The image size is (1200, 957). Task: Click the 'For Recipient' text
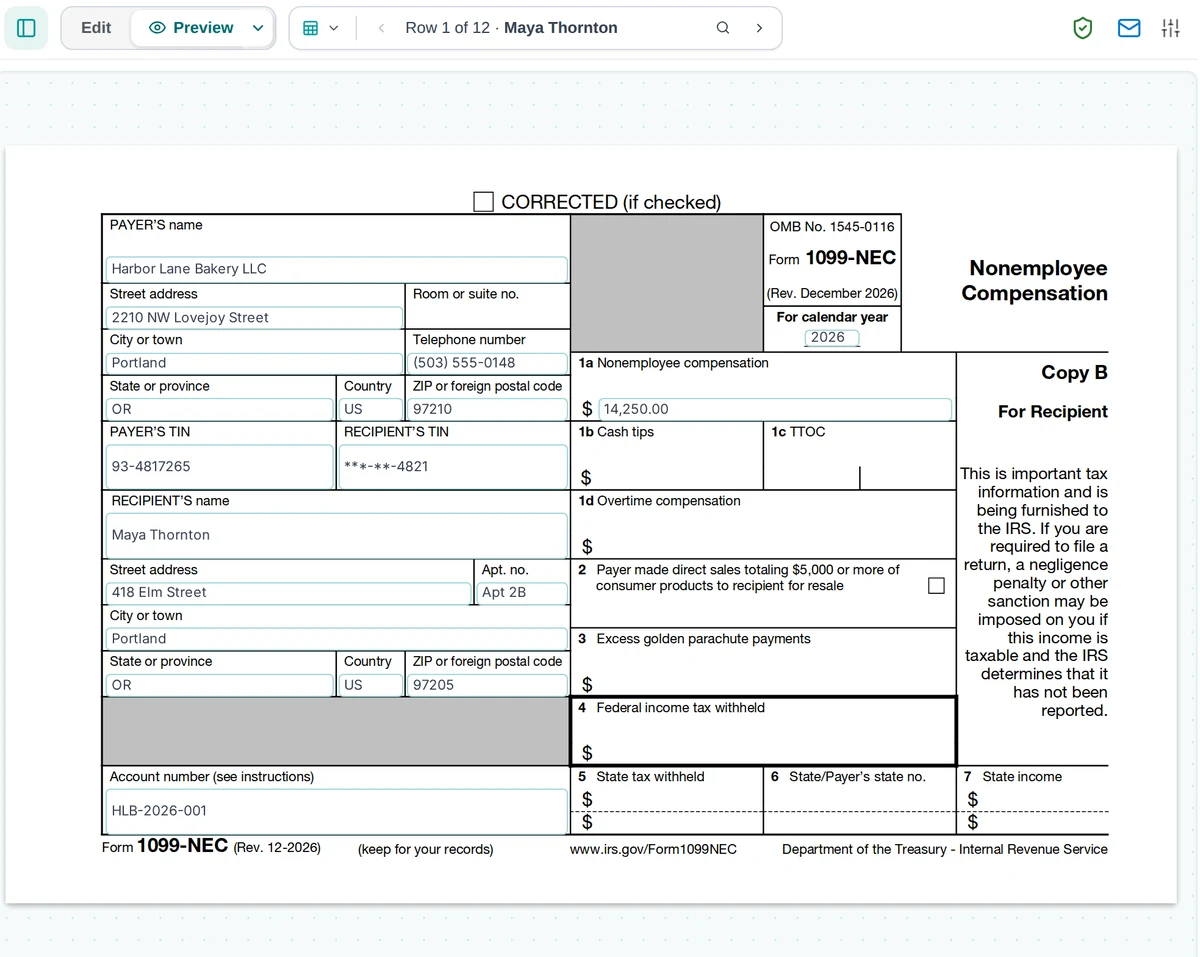point(1053,411)
